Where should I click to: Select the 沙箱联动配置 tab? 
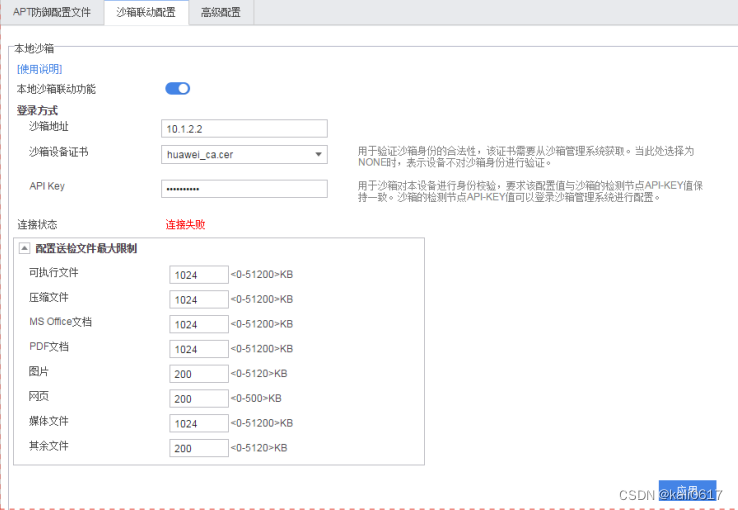tap(146, 12)
